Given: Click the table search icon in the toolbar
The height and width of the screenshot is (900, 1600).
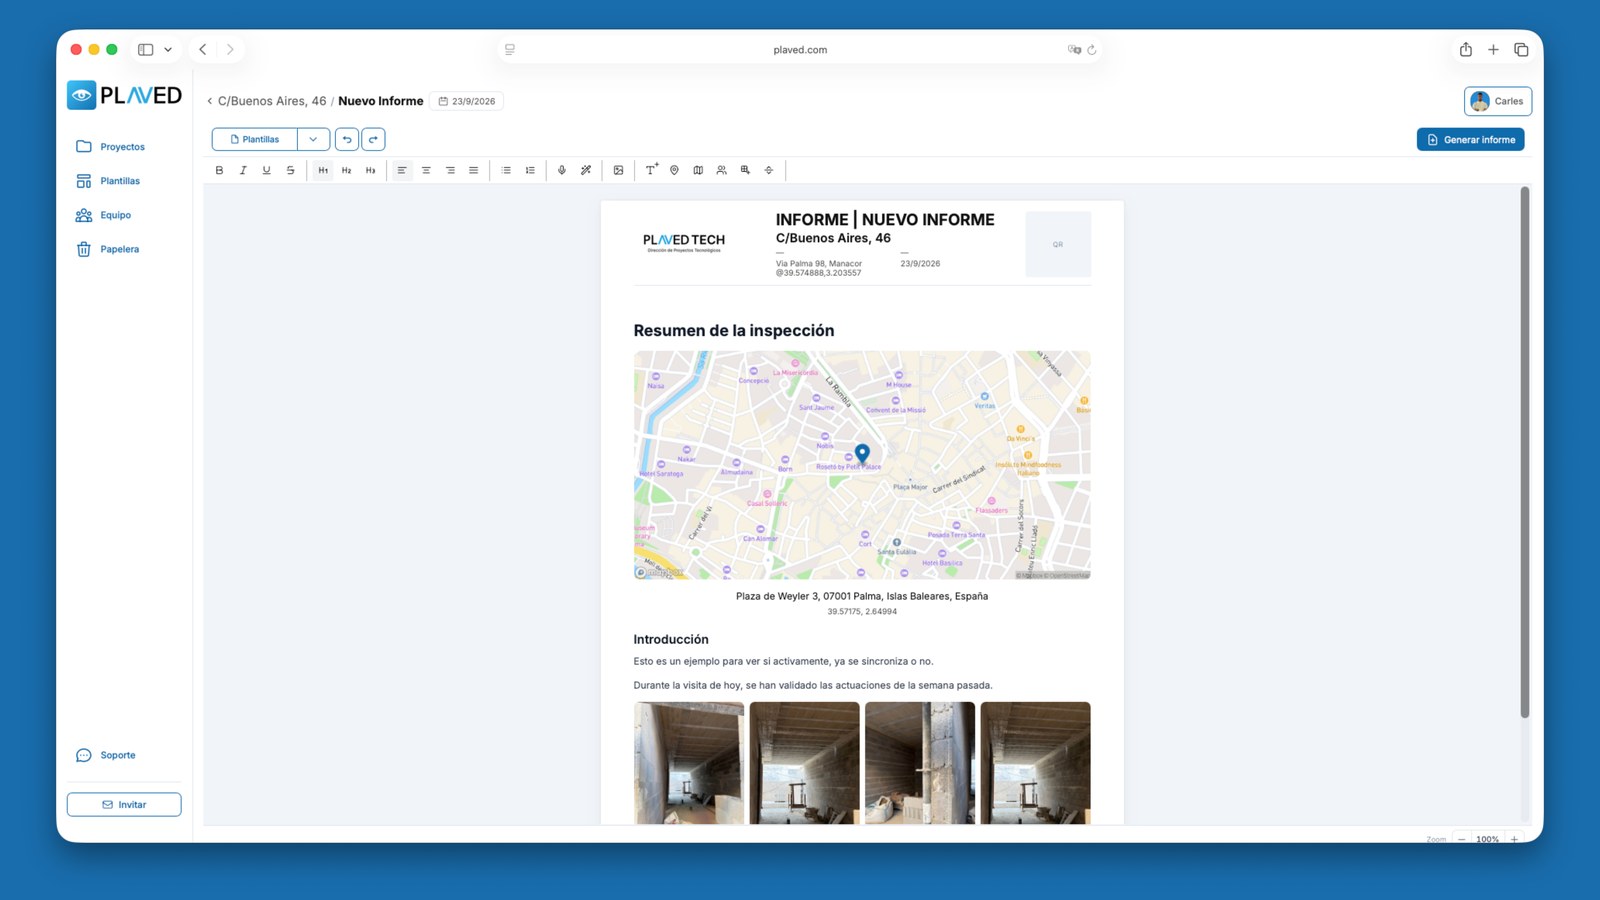Looking at the screenshot, I should 745,170.
